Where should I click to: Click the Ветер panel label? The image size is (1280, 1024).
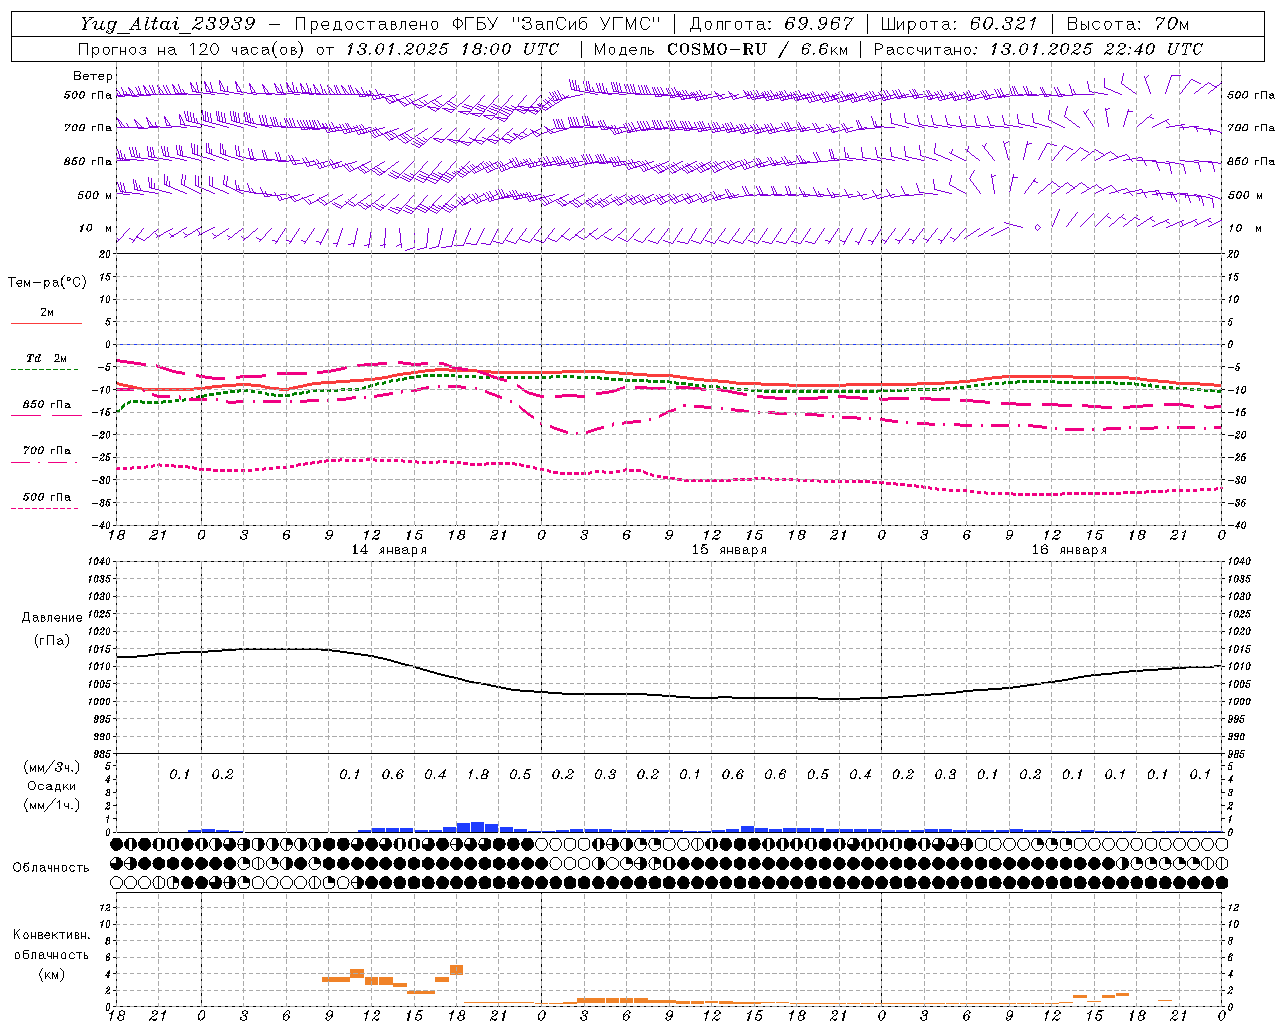tap(93, 76)
